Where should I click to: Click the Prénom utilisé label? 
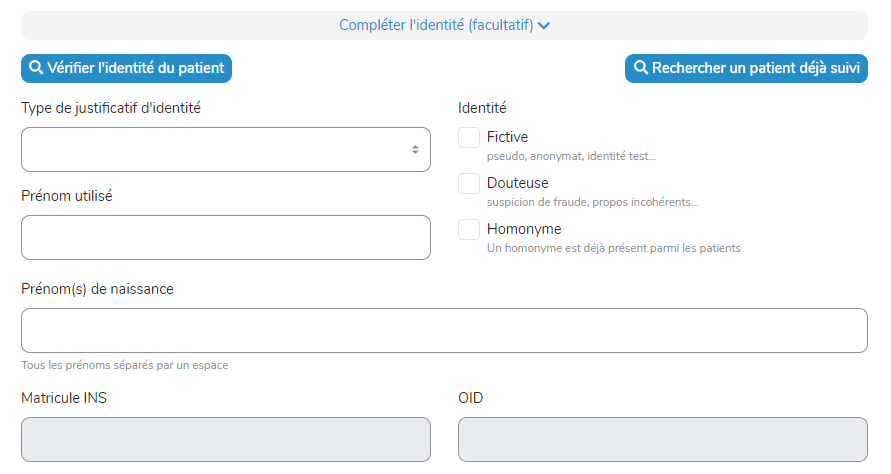pyautogui.click(x=67, y=196)
